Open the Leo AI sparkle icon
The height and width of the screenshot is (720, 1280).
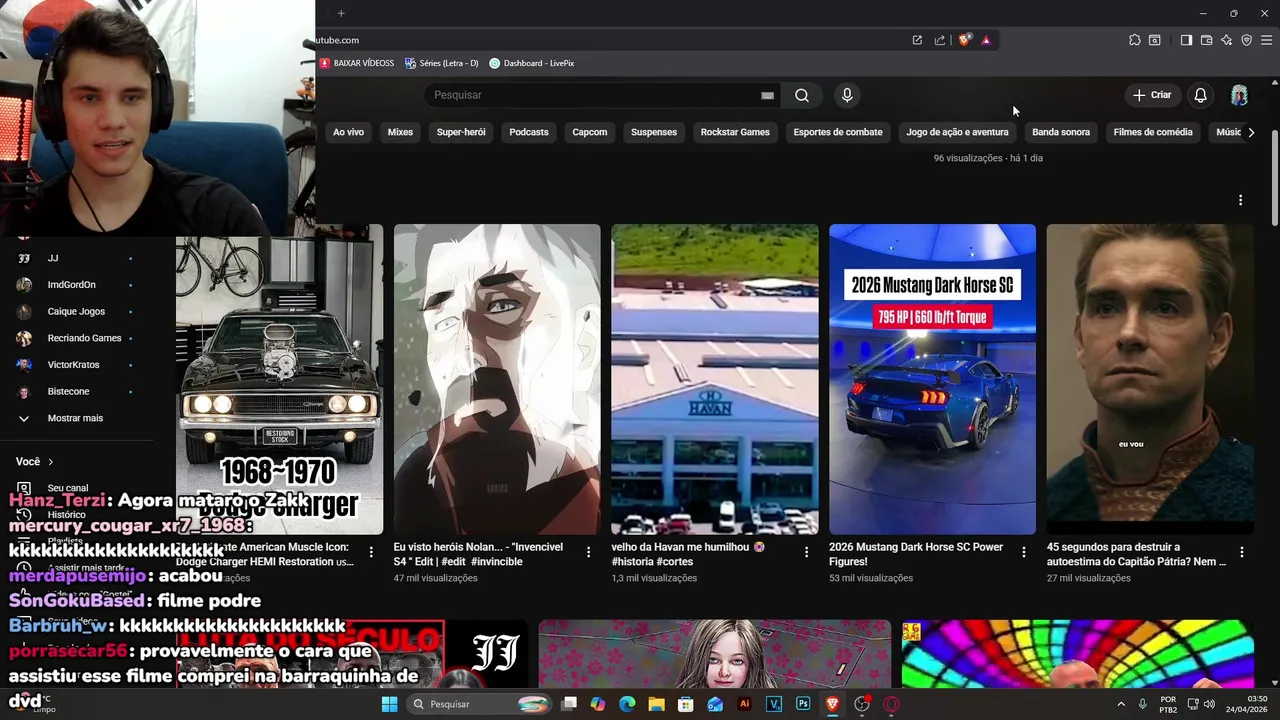(x=1226, y=40)
